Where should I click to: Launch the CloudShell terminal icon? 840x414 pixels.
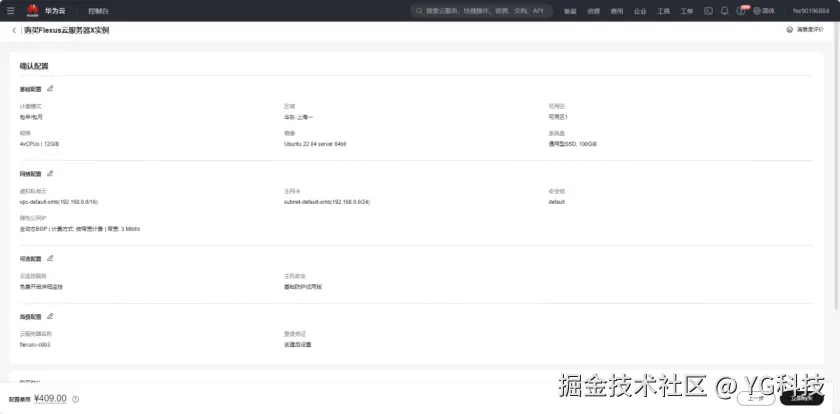click(x=708, y=10)
